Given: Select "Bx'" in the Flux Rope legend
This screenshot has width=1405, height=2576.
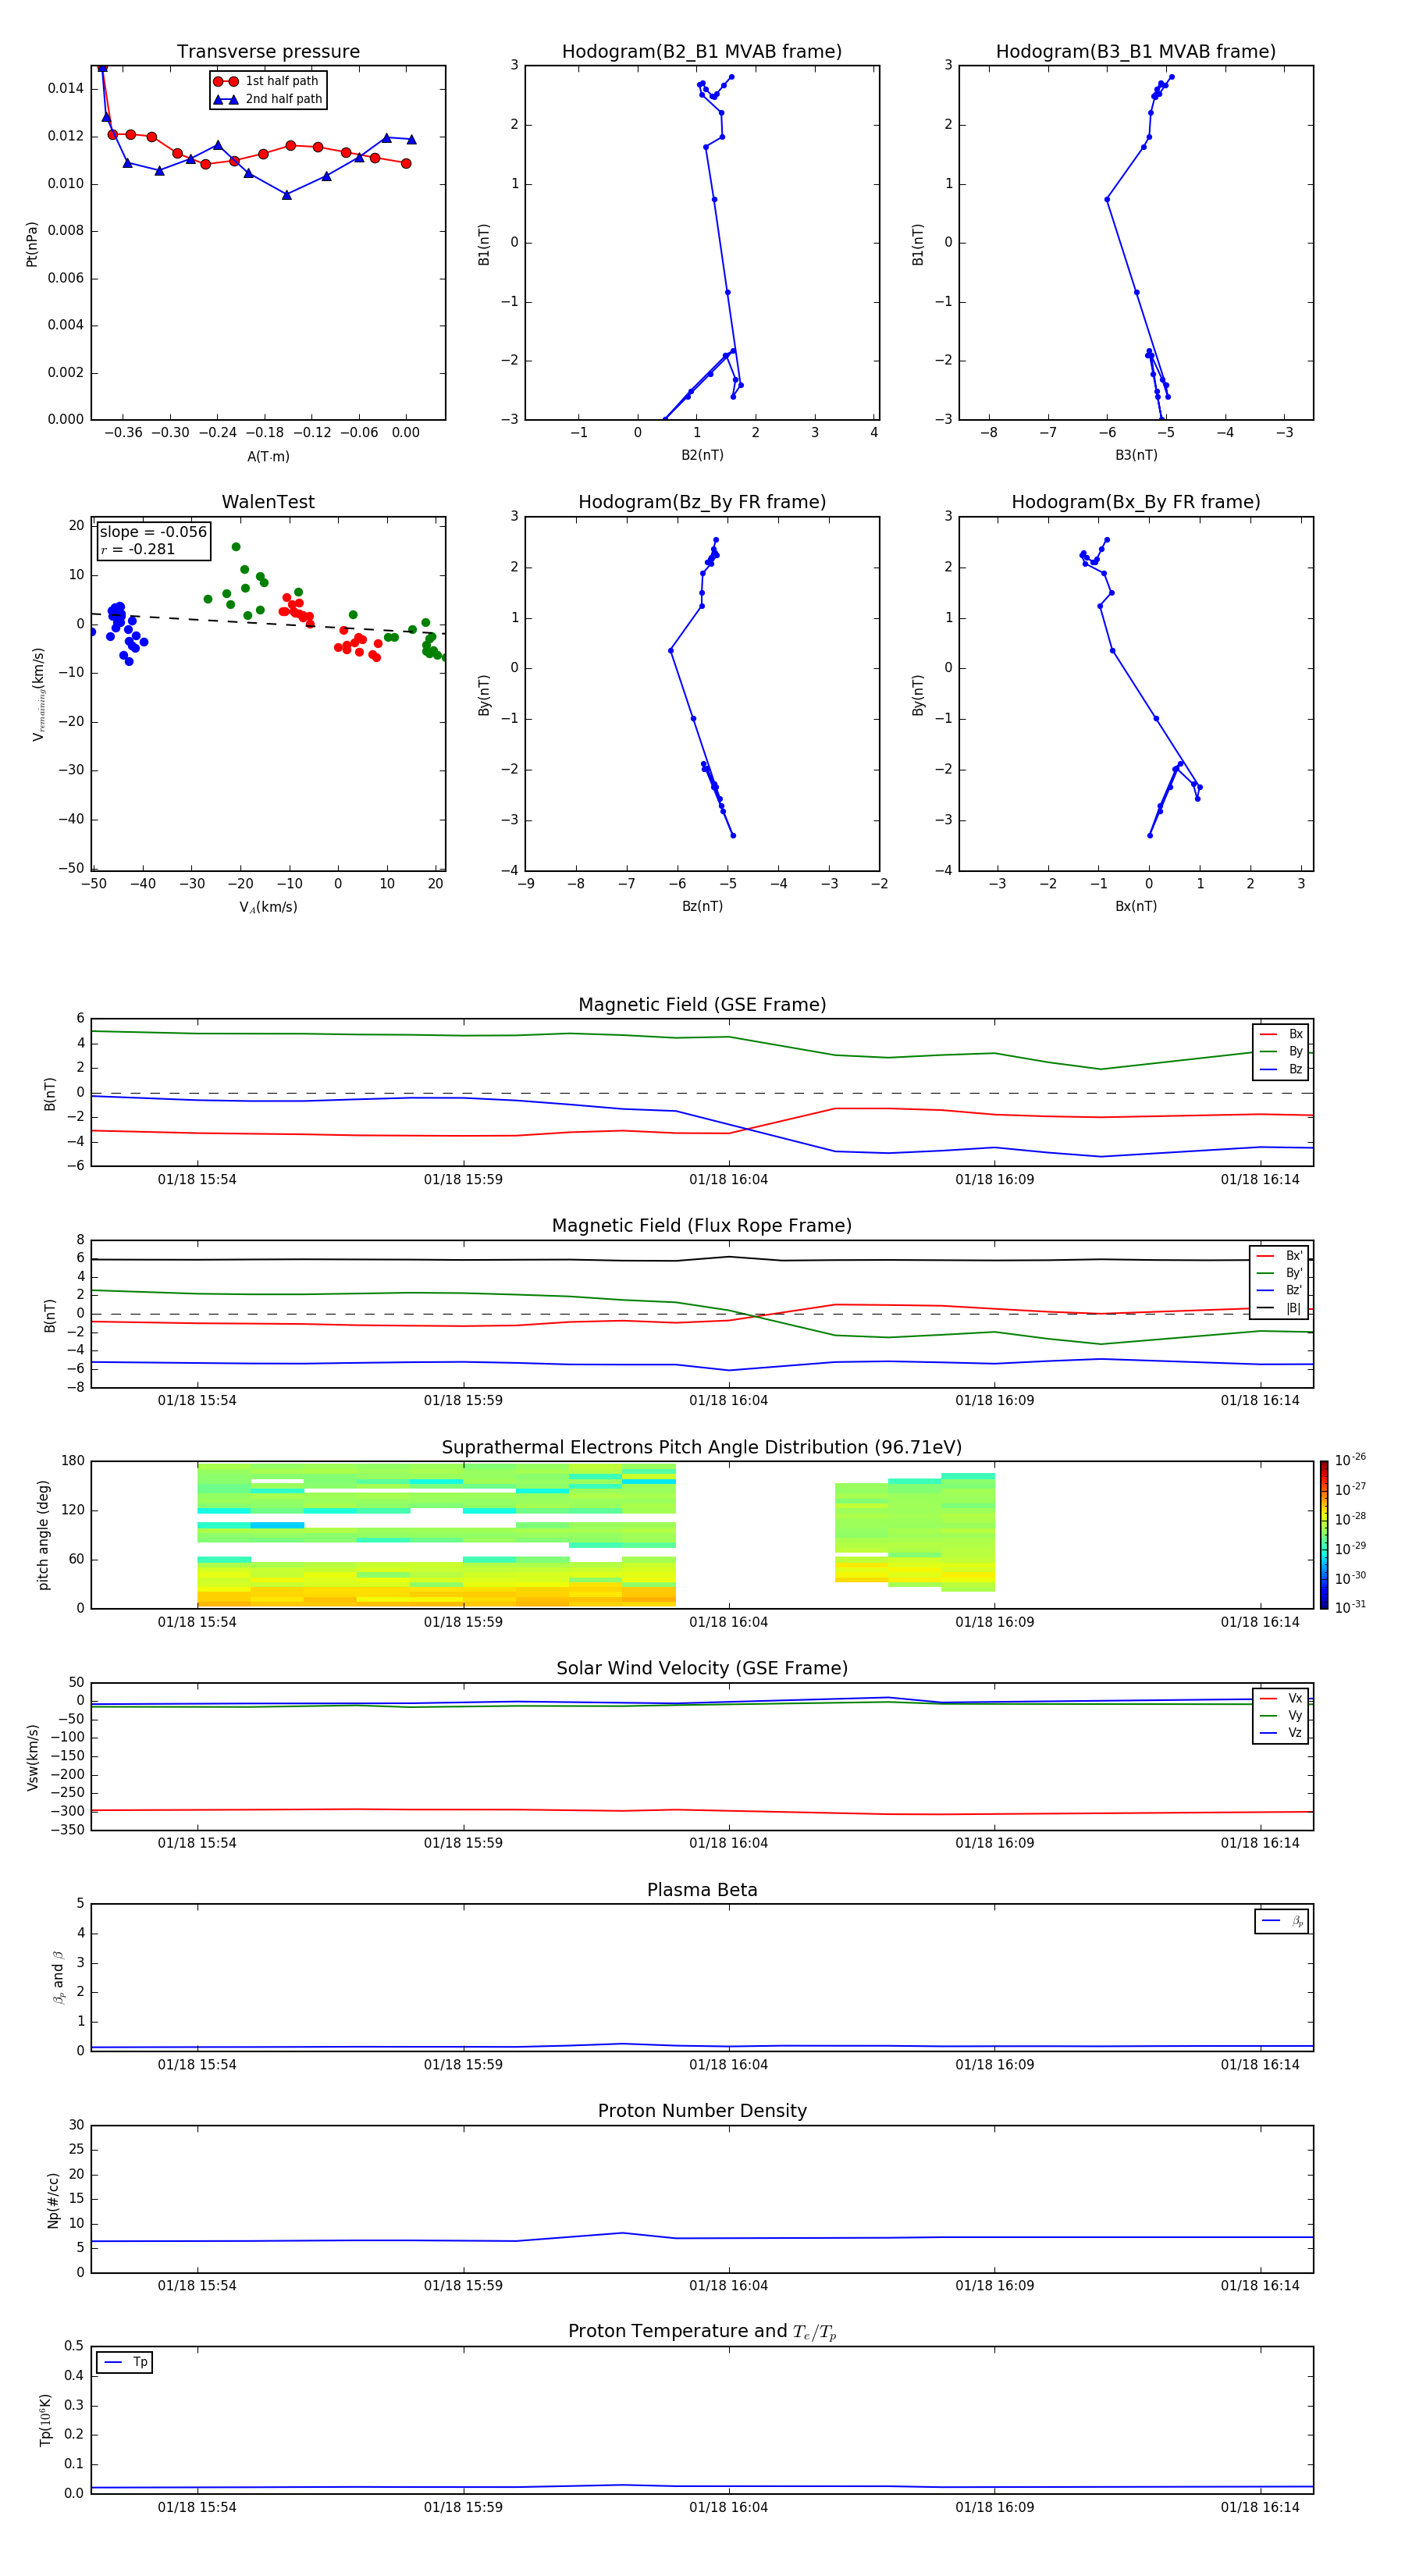Looking at the screenshot, I should pyautogui.click(x=1279, y=1256).
